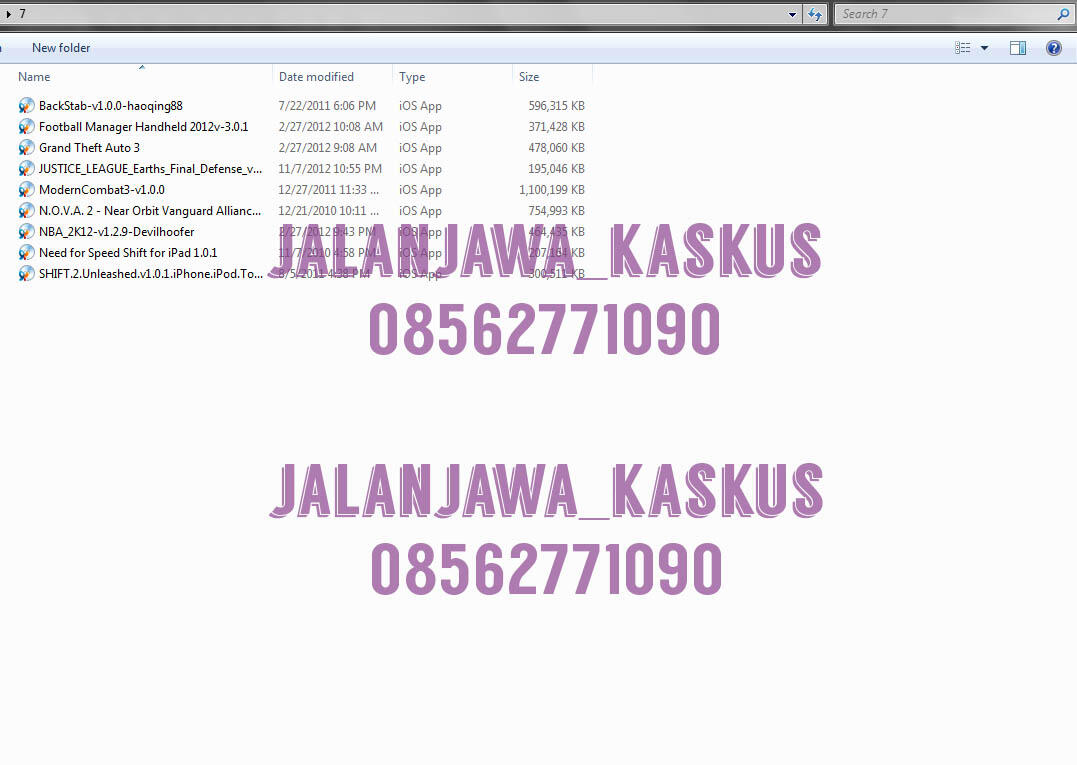1077x765 pixels.
Task: Click the size value 754,993 KB
Action: coord(556,211)
